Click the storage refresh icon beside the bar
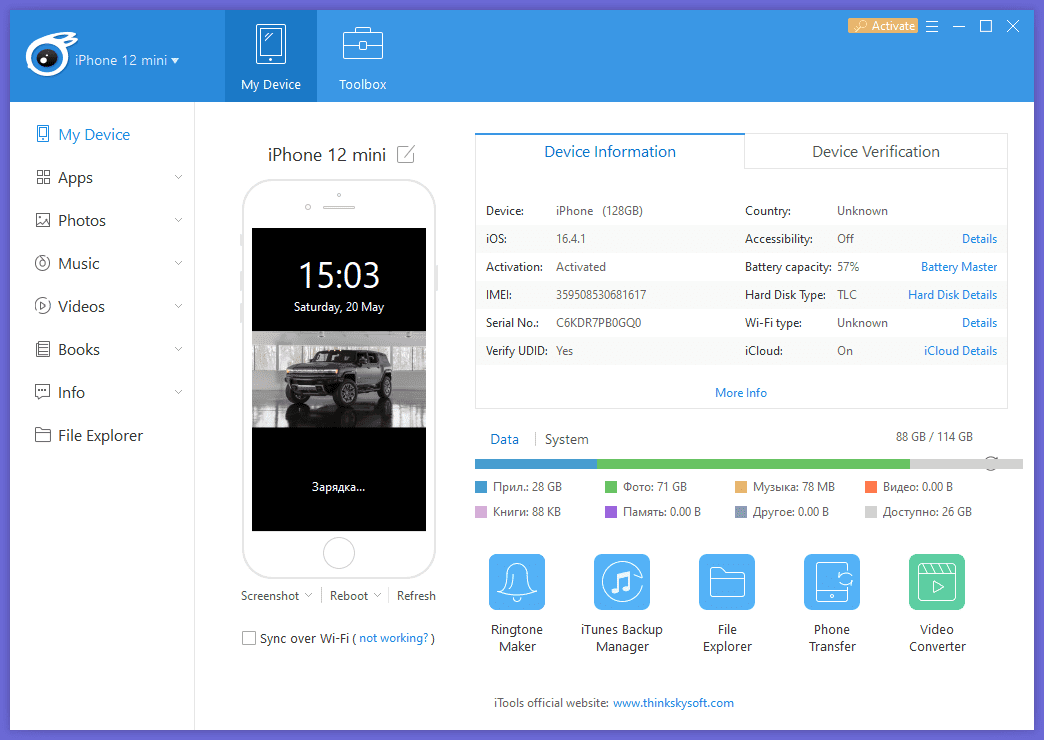Viewport: 1044px width, 740px height. tap(991, 463)
